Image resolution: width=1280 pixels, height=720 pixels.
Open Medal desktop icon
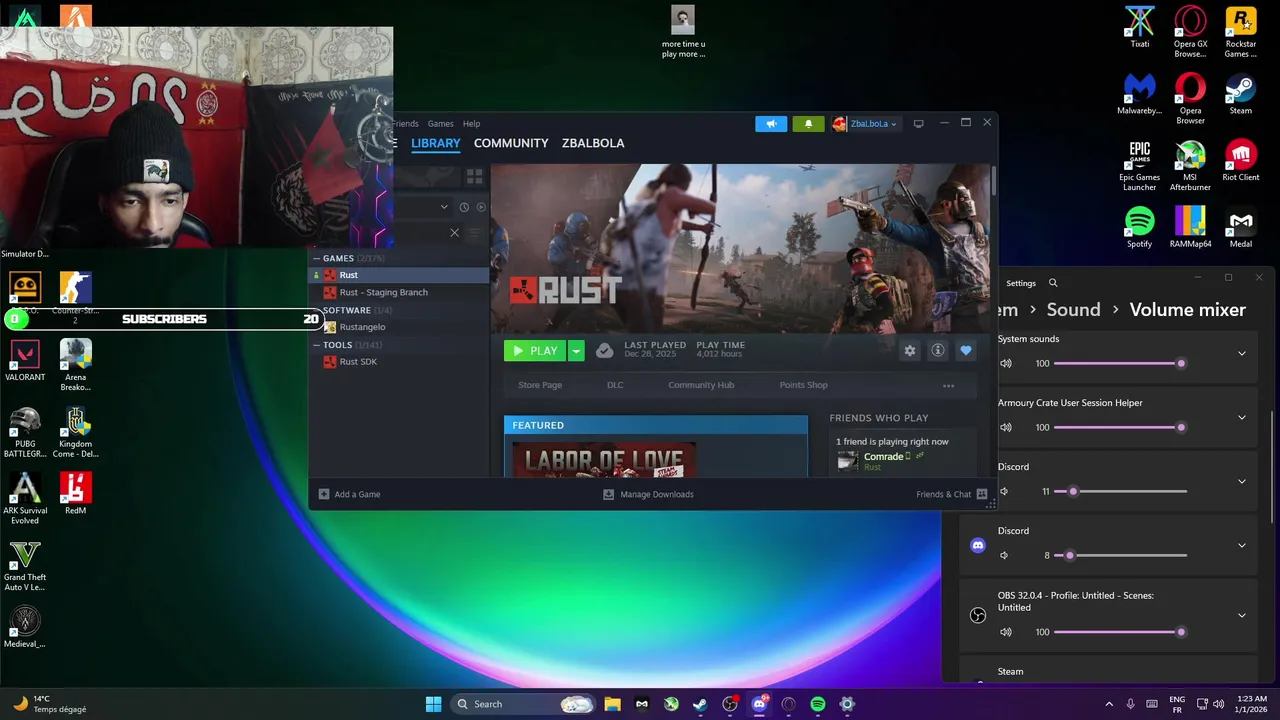(1241, 228)
